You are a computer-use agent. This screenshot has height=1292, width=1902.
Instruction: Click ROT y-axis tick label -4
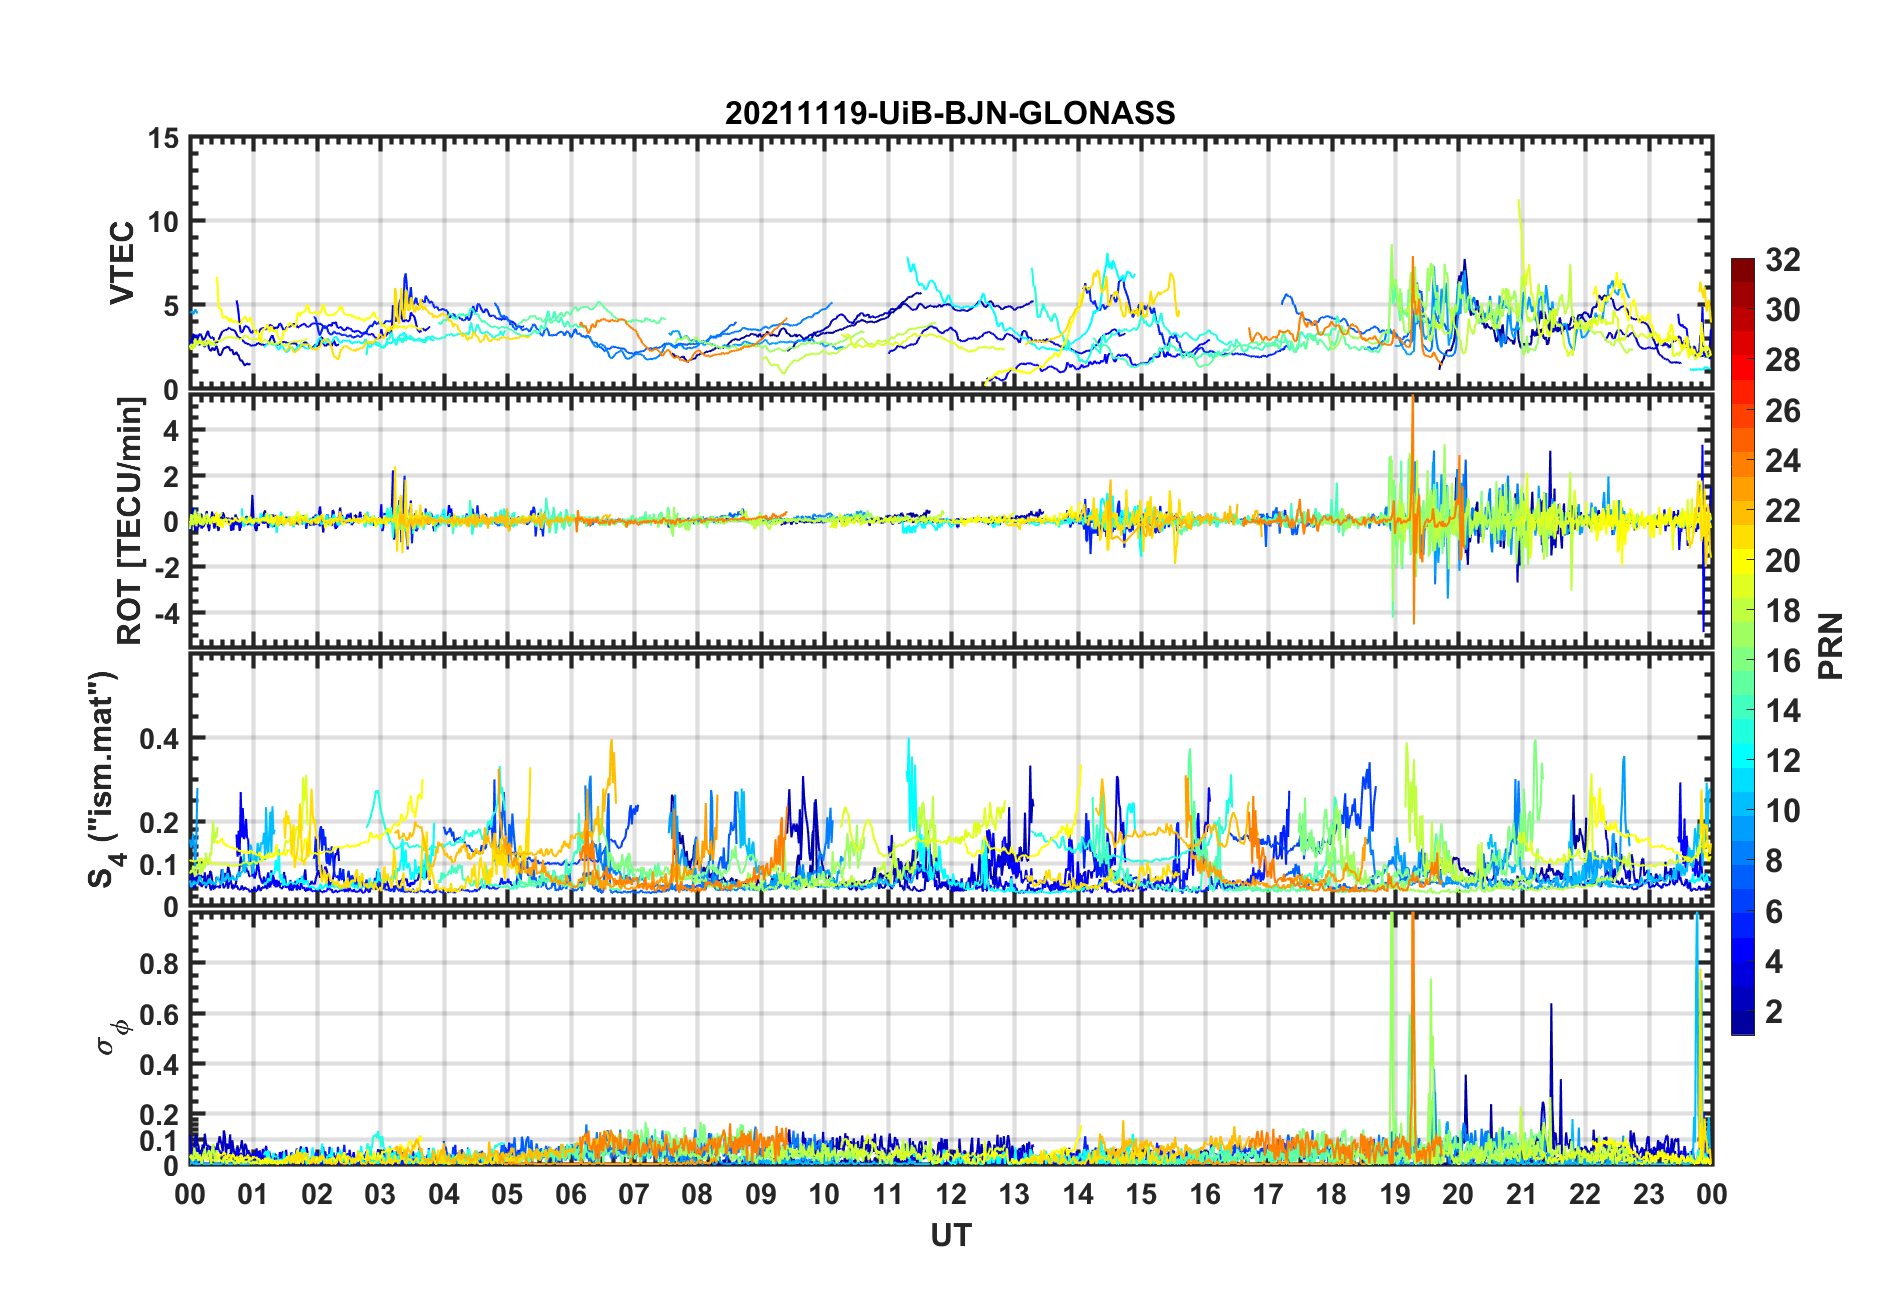coord(165,612)
